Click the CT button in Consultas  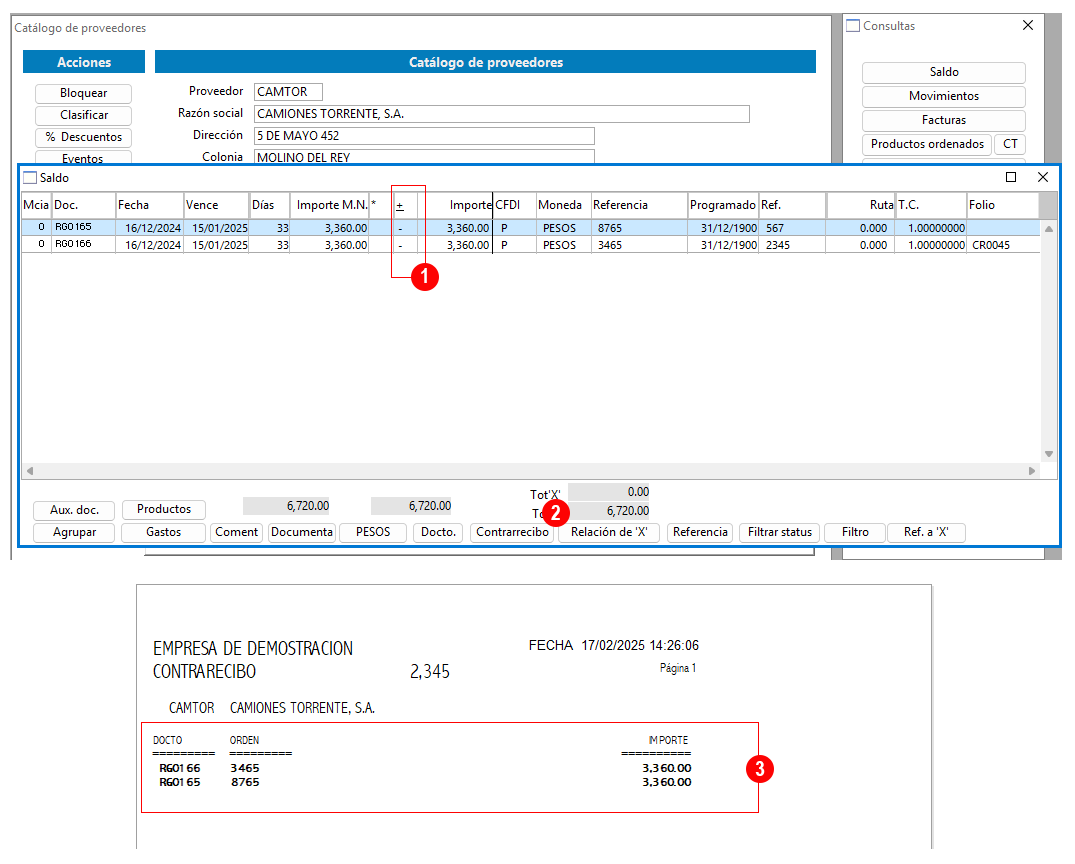pyautogui.click(x=1010, y=144)
